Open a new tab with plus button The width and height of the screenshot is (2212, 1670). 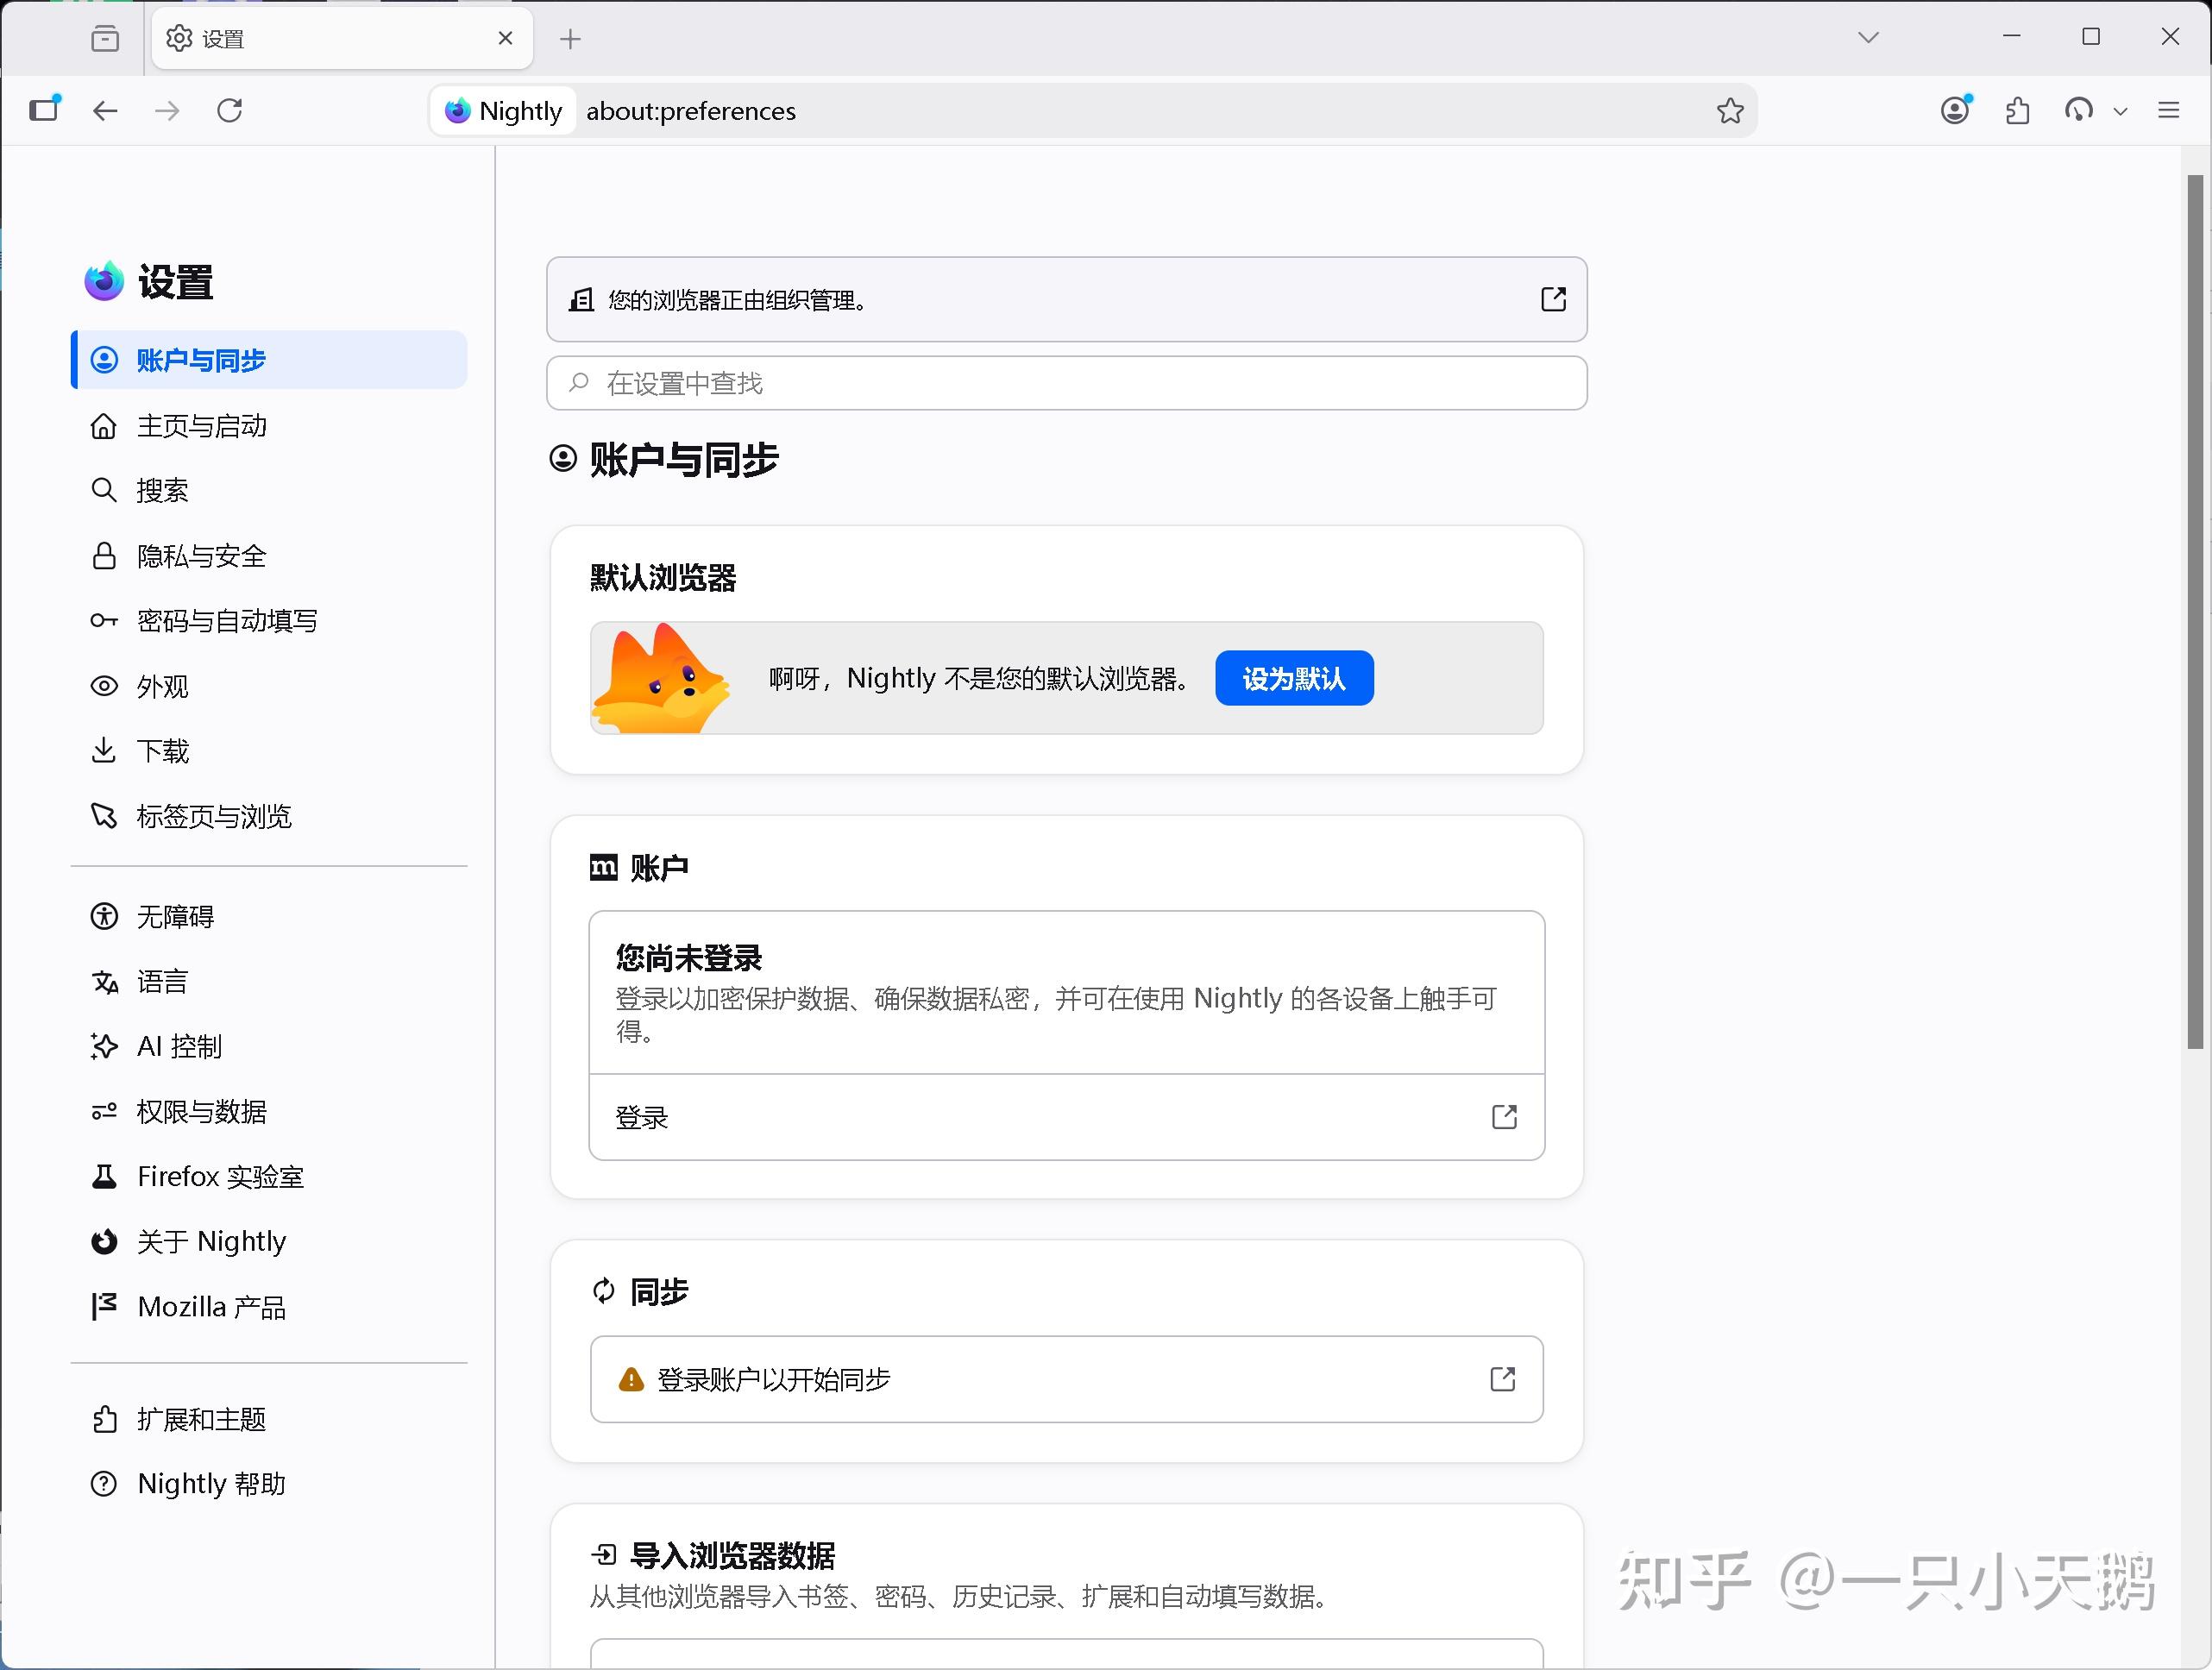(570, 39)
